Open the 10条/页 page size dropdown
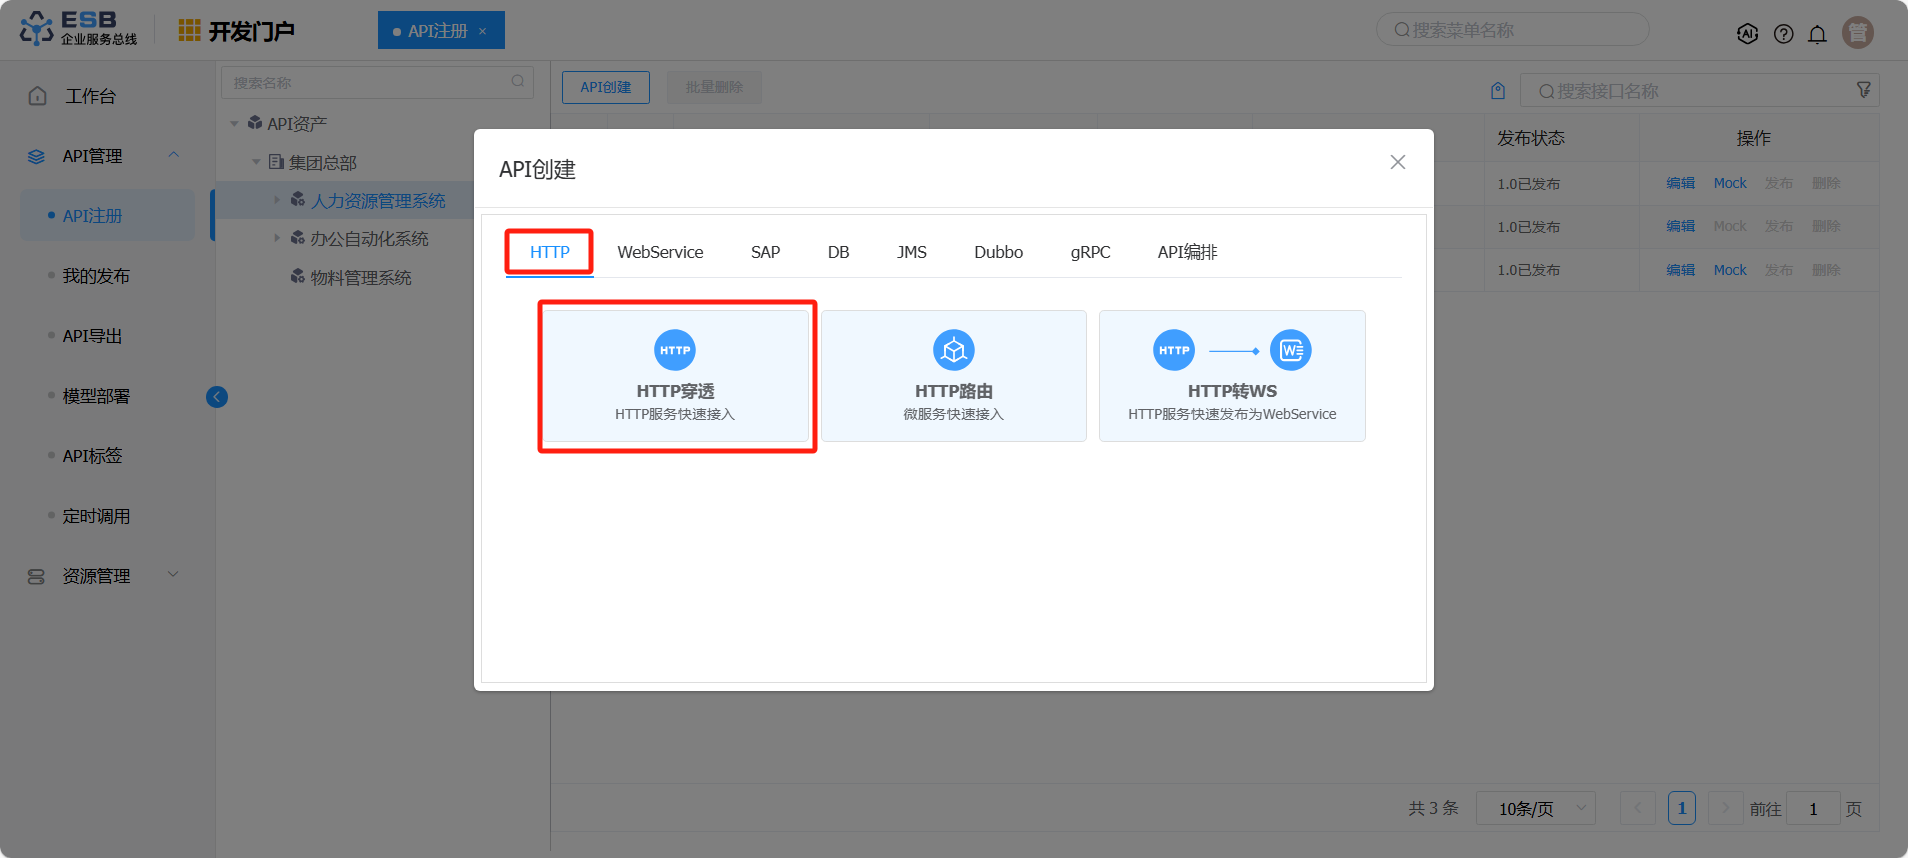Viewport: 1908px width, 858px height. [x=1535, y=808]
